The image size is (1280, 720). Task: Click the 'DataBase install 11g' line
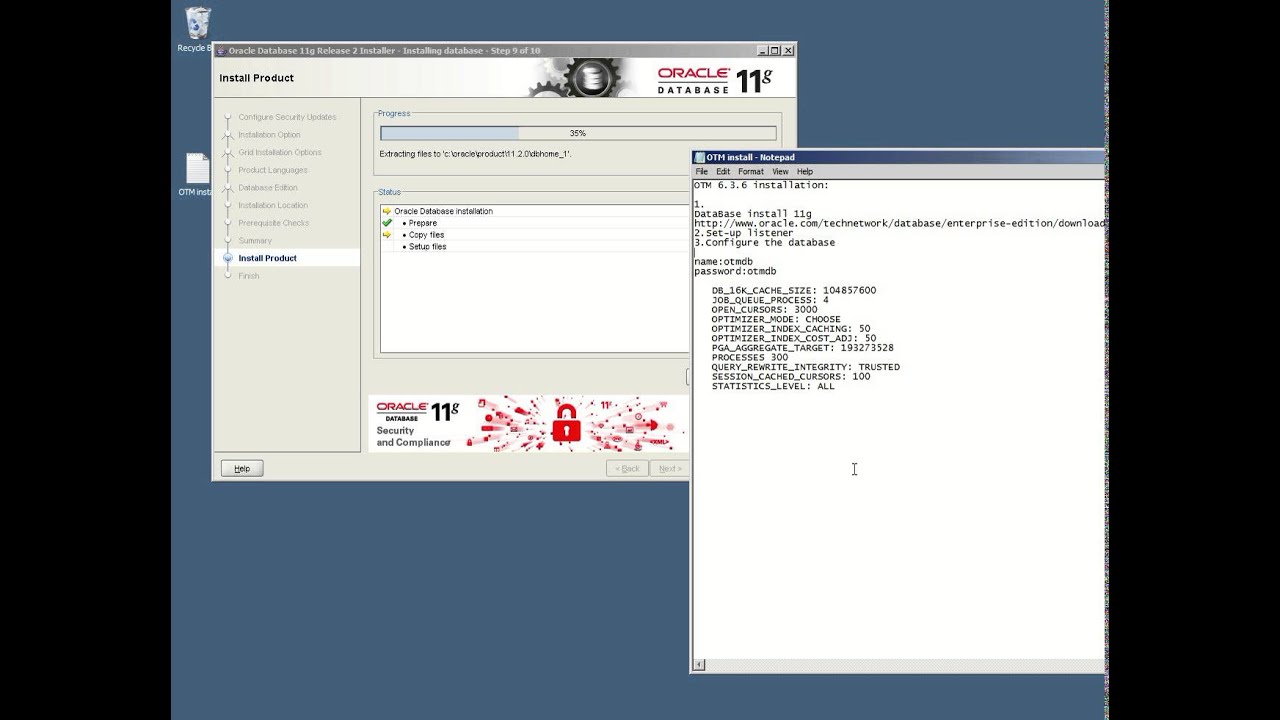point(753,214)
